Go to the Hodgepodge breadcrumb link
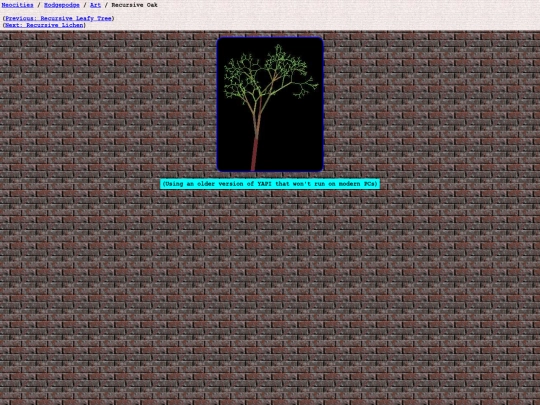This screenshot has height=405, width=540. point(62,5)
